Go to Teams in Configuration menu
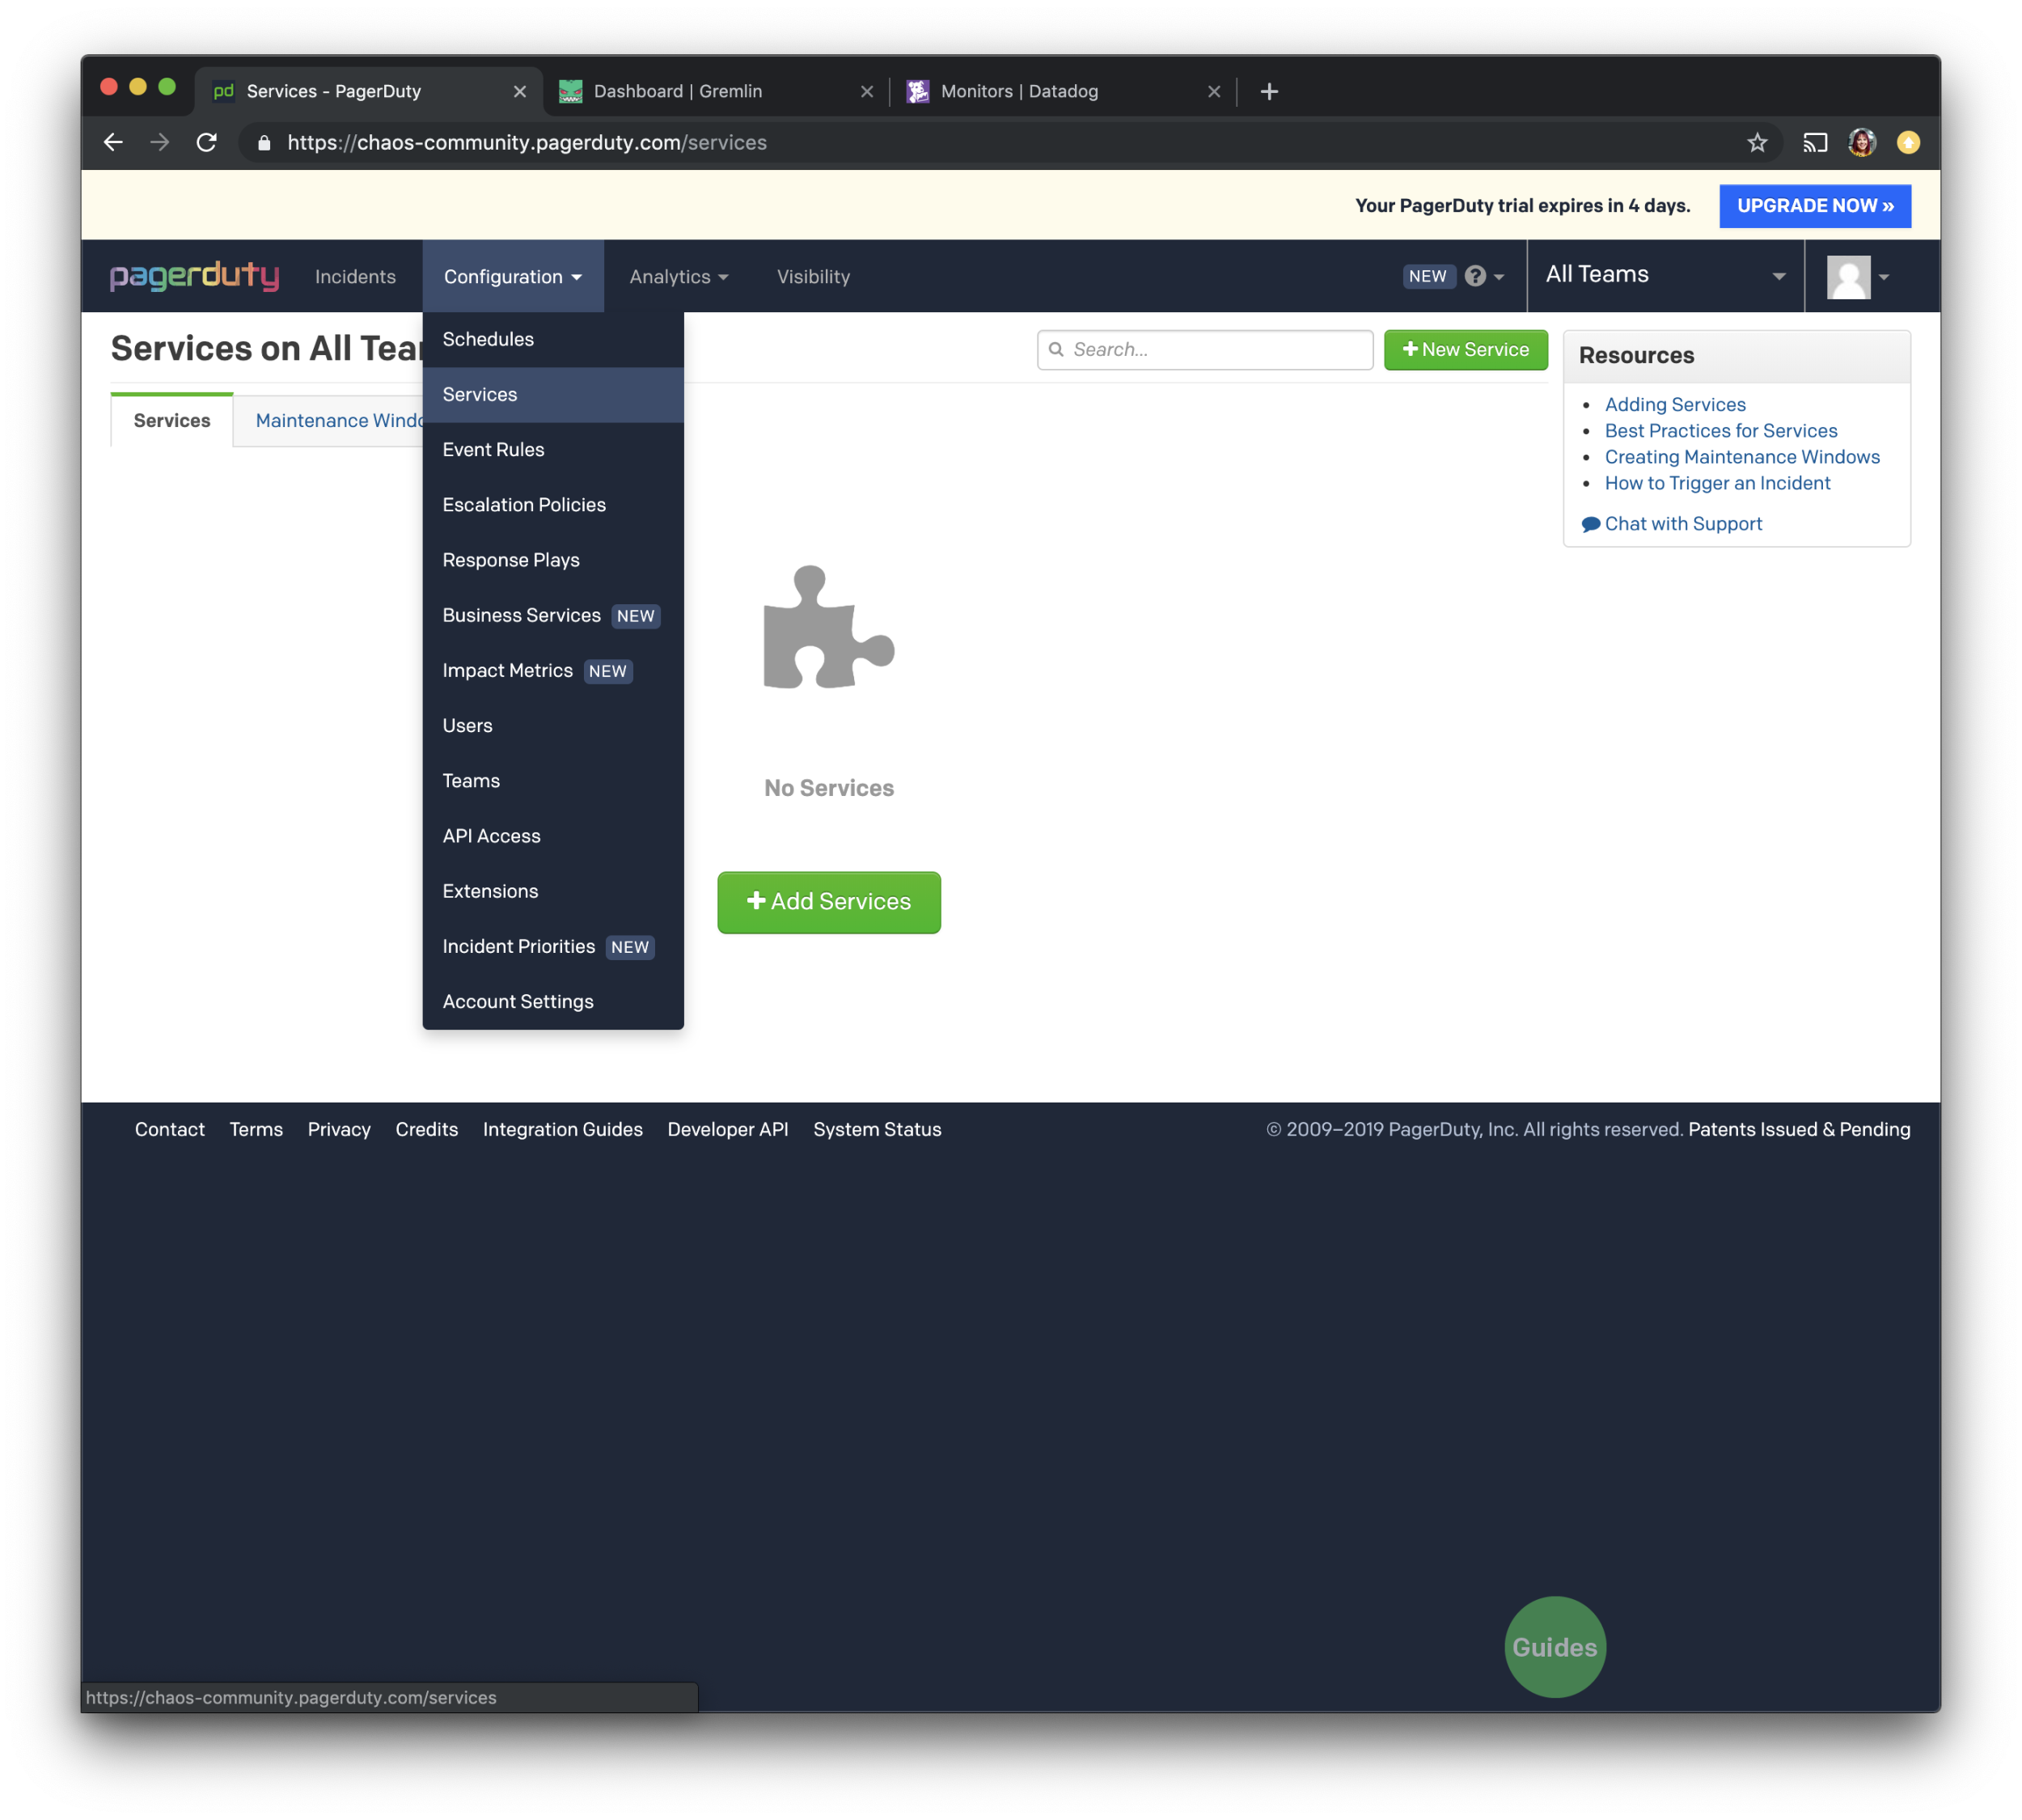Screen dimensions: 2022x1820 (x=553, y=781)
